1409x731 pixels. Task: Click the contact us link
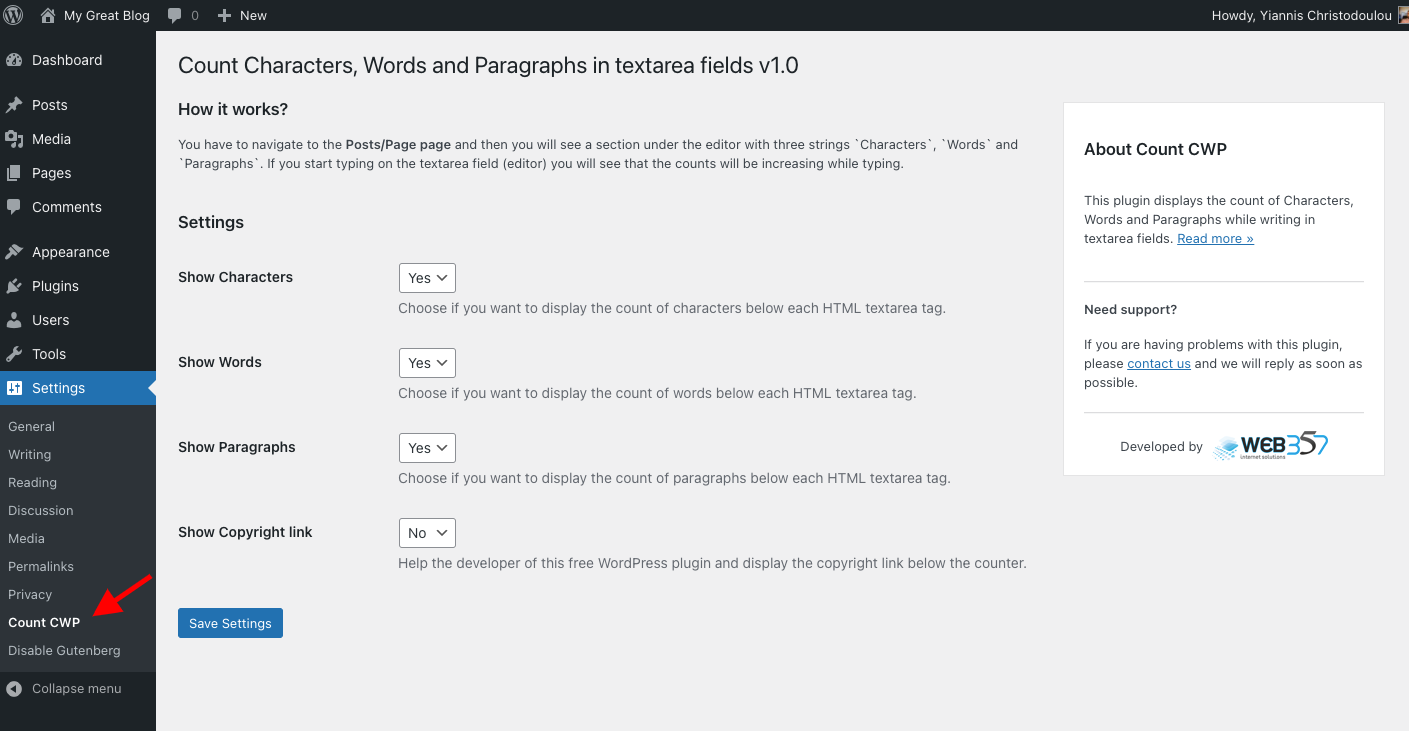1158,363
